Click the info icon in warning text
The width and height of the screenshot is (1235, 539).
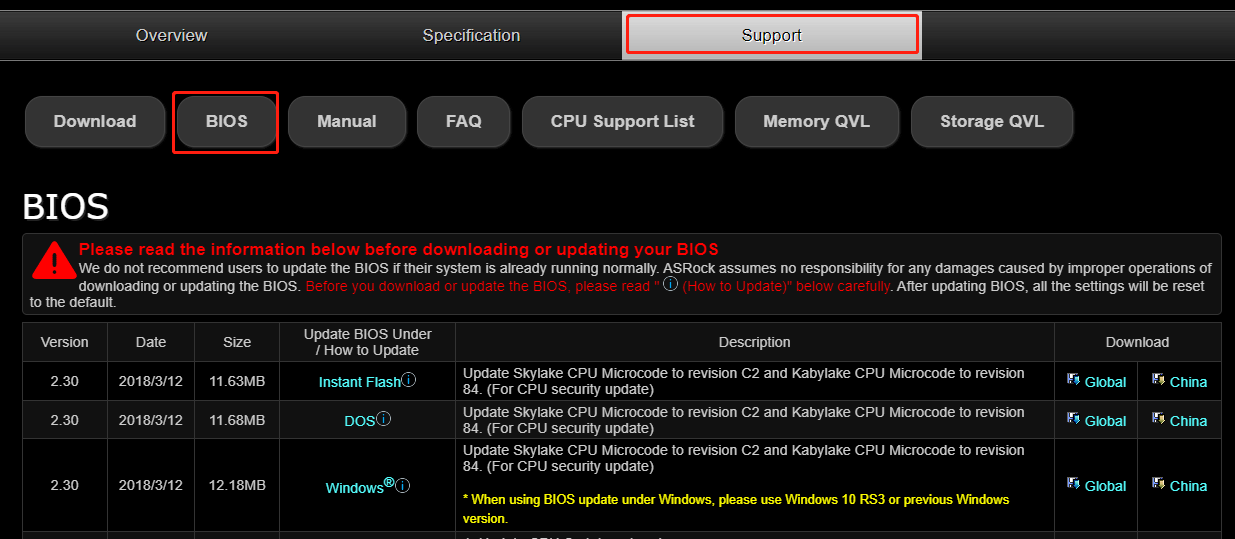click(670, 284)
